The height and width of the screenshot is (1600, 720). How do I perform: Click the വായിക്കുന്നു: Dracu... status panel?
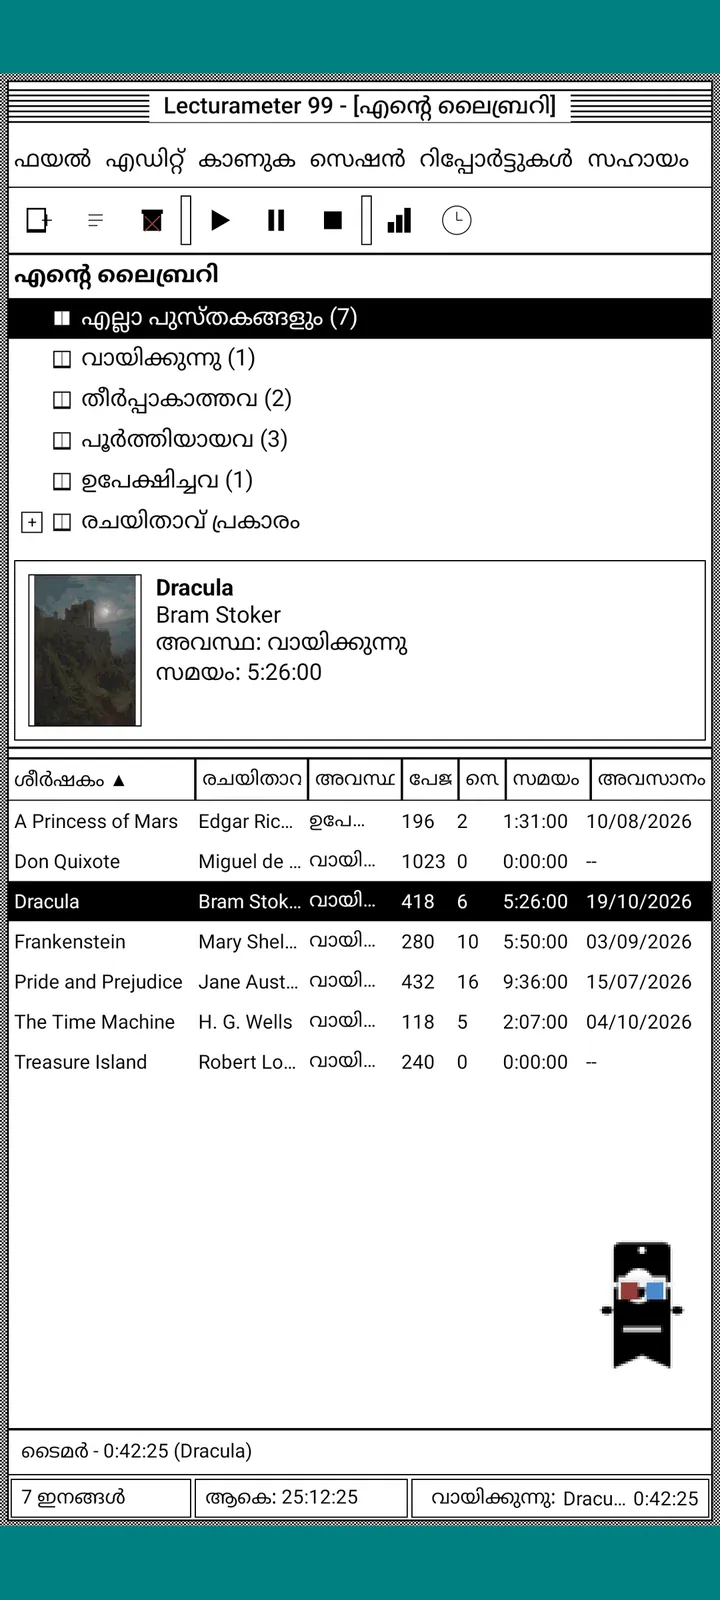pos(562,1498)
